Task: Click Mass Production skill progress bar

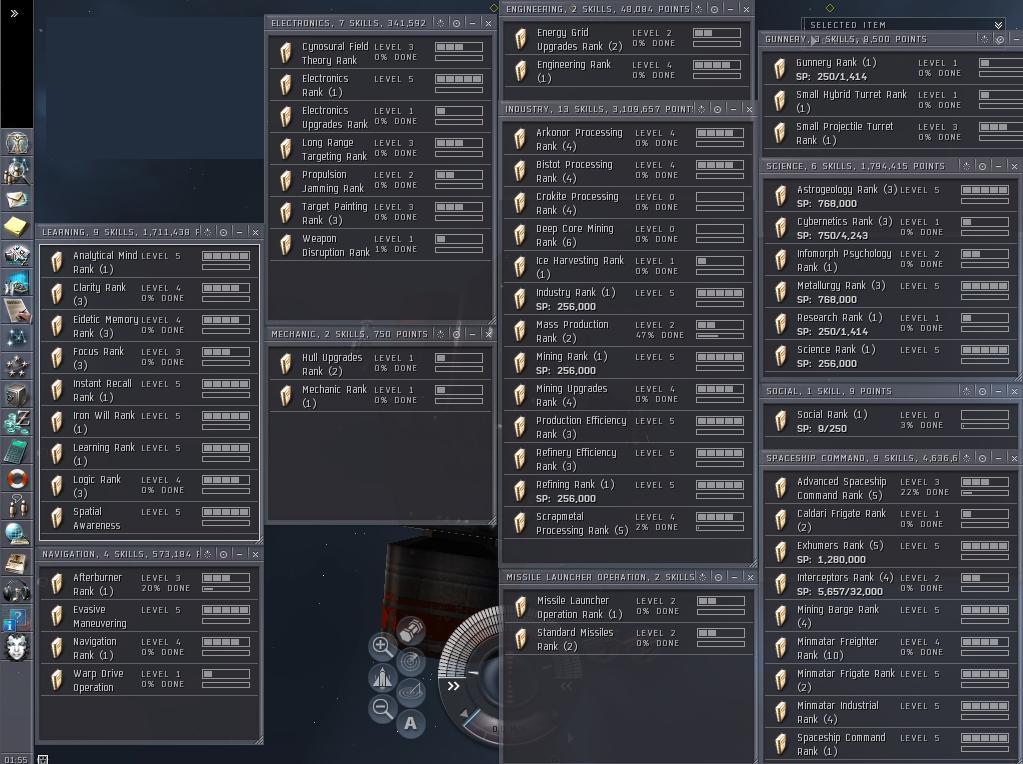Action: click(x=720, y=336)
